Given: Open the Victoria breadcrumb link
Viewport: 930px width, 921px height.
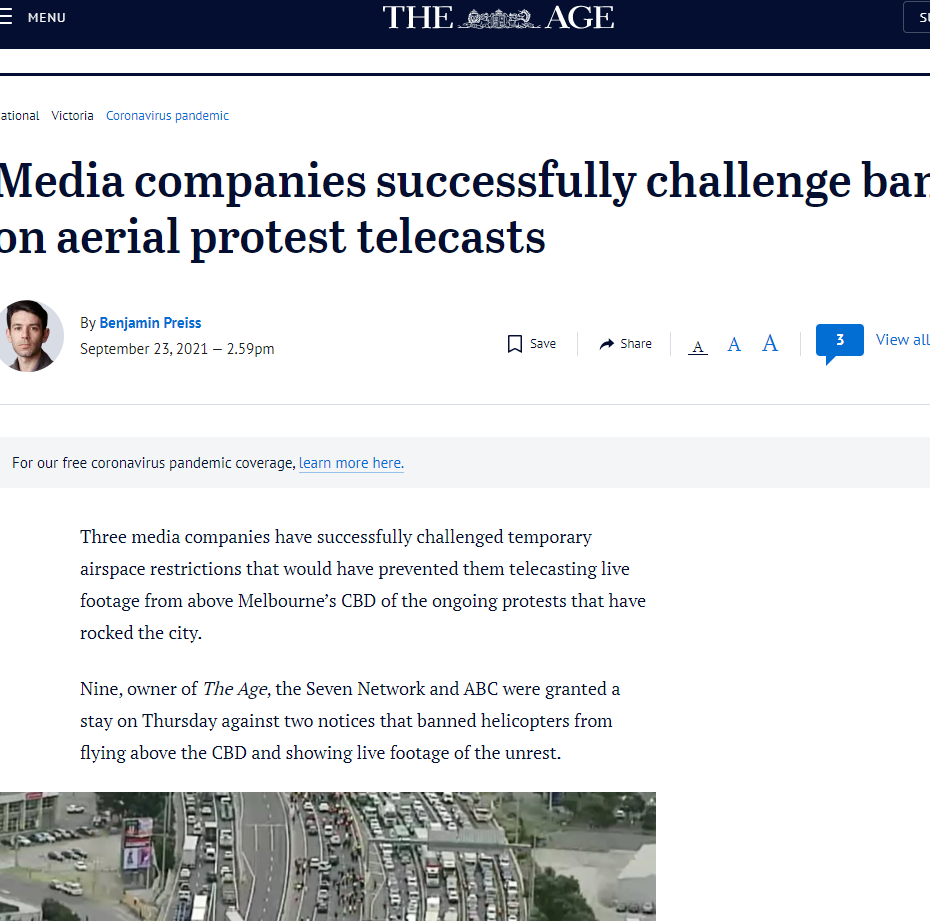Looking at the screenshot, I should click(x=72, y=116).
